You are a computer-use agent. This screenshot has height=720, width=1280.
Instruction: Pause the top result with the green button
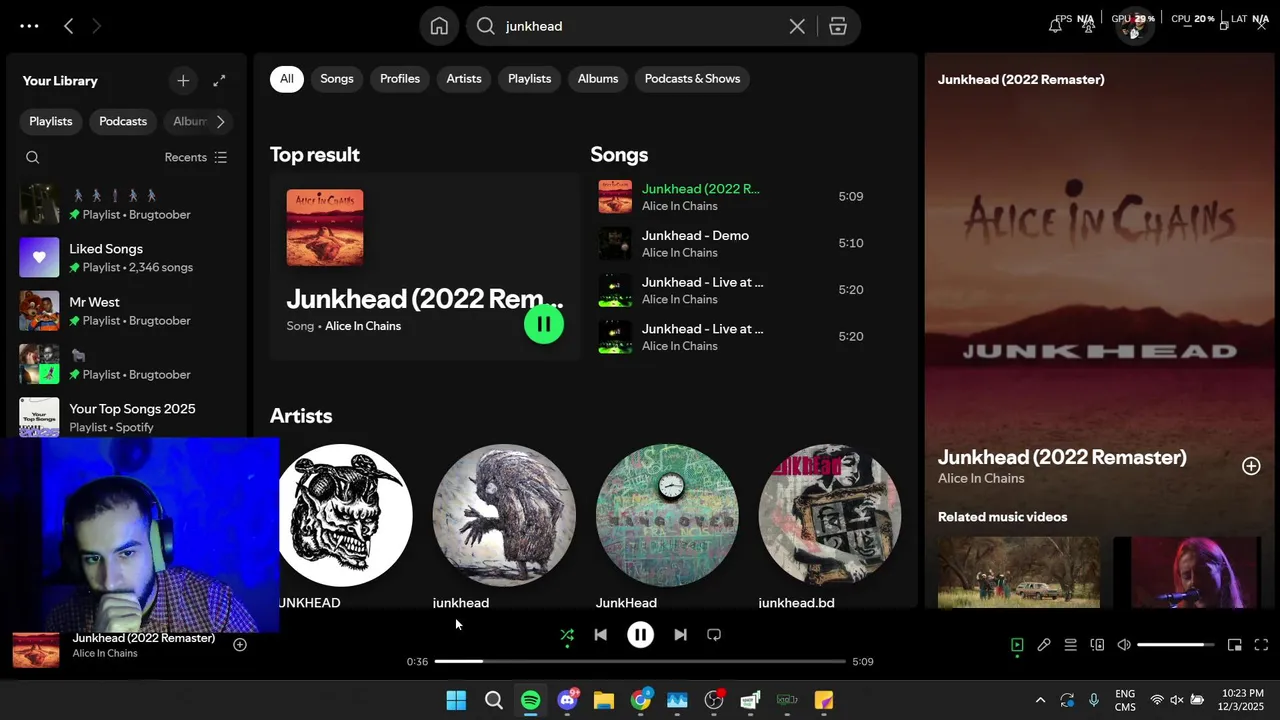544,324
